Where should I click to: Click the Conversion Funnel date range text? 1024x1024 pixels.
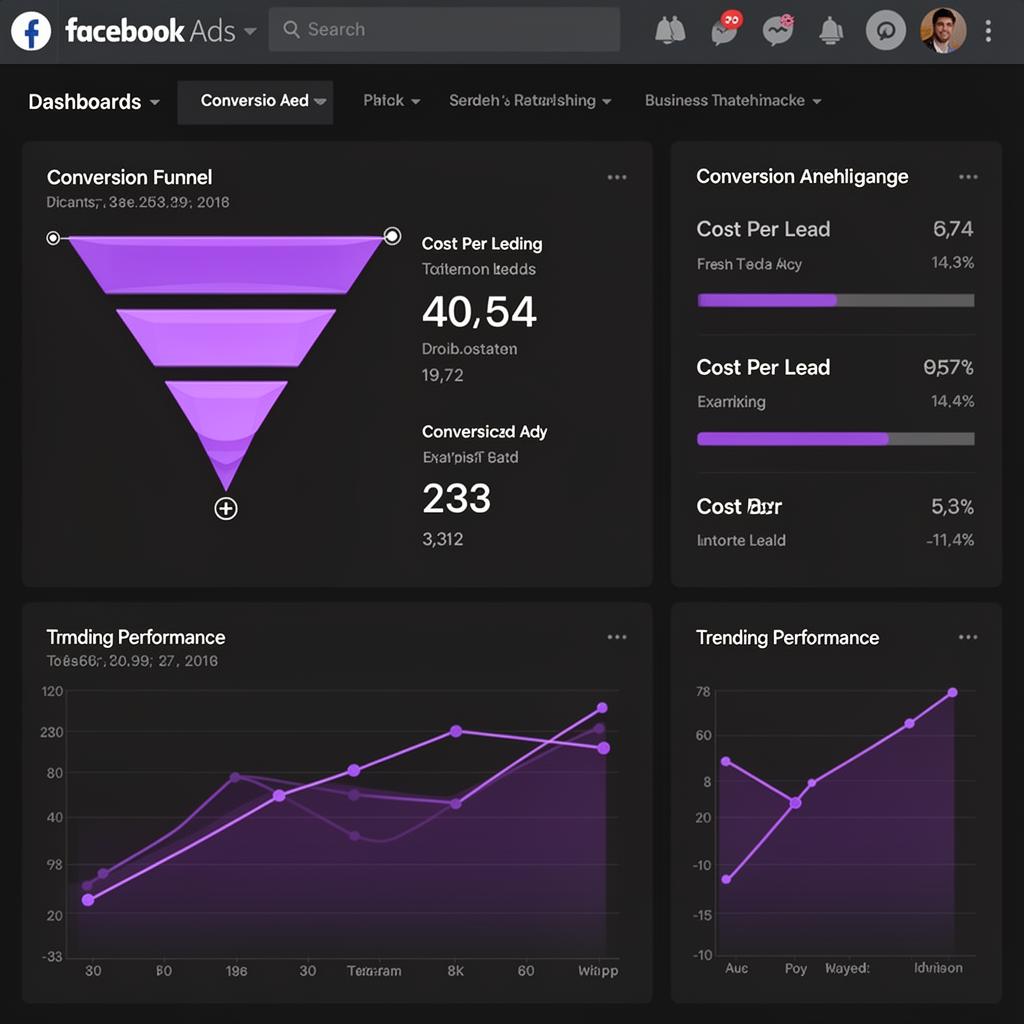(x=138, y=202)
